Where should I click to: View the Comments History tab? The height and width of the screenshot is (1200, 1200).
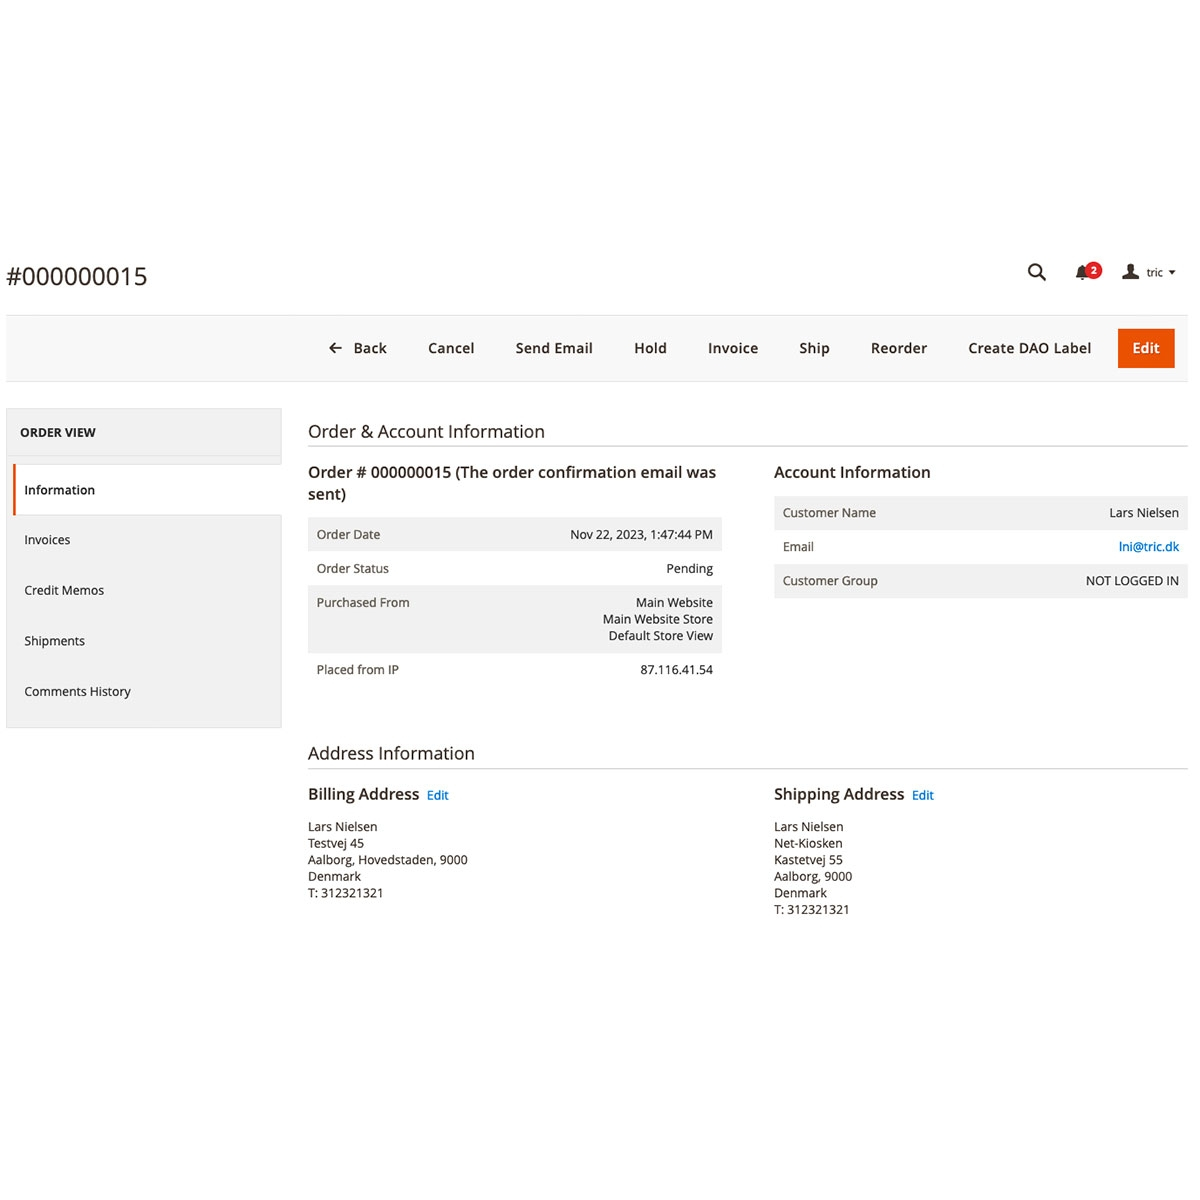[x=77, y=691]
